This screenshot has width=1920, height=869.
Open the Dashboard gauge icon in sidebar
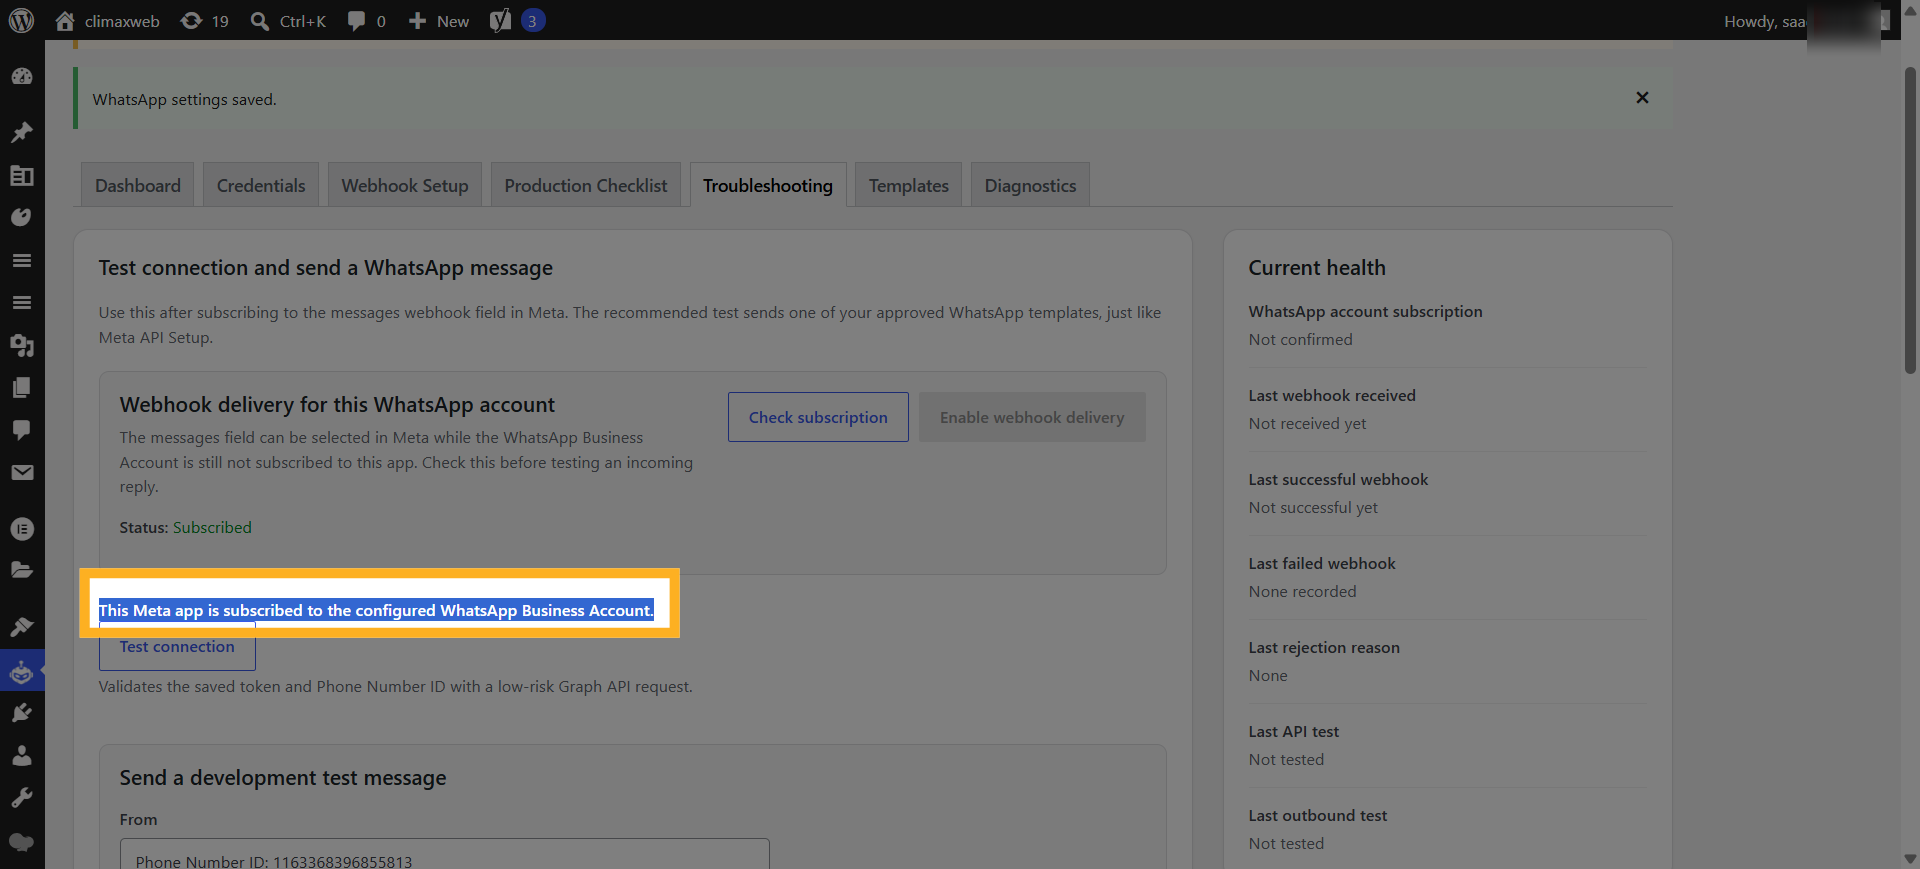[21, 77]
